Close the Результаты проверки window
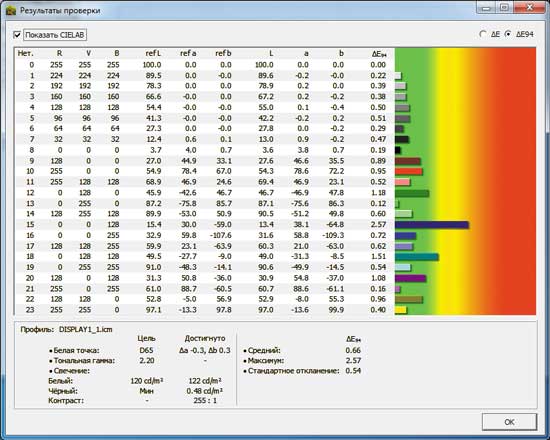Image resolution: width=550 pixels, height=440 pixels. [x=530, y=7]
